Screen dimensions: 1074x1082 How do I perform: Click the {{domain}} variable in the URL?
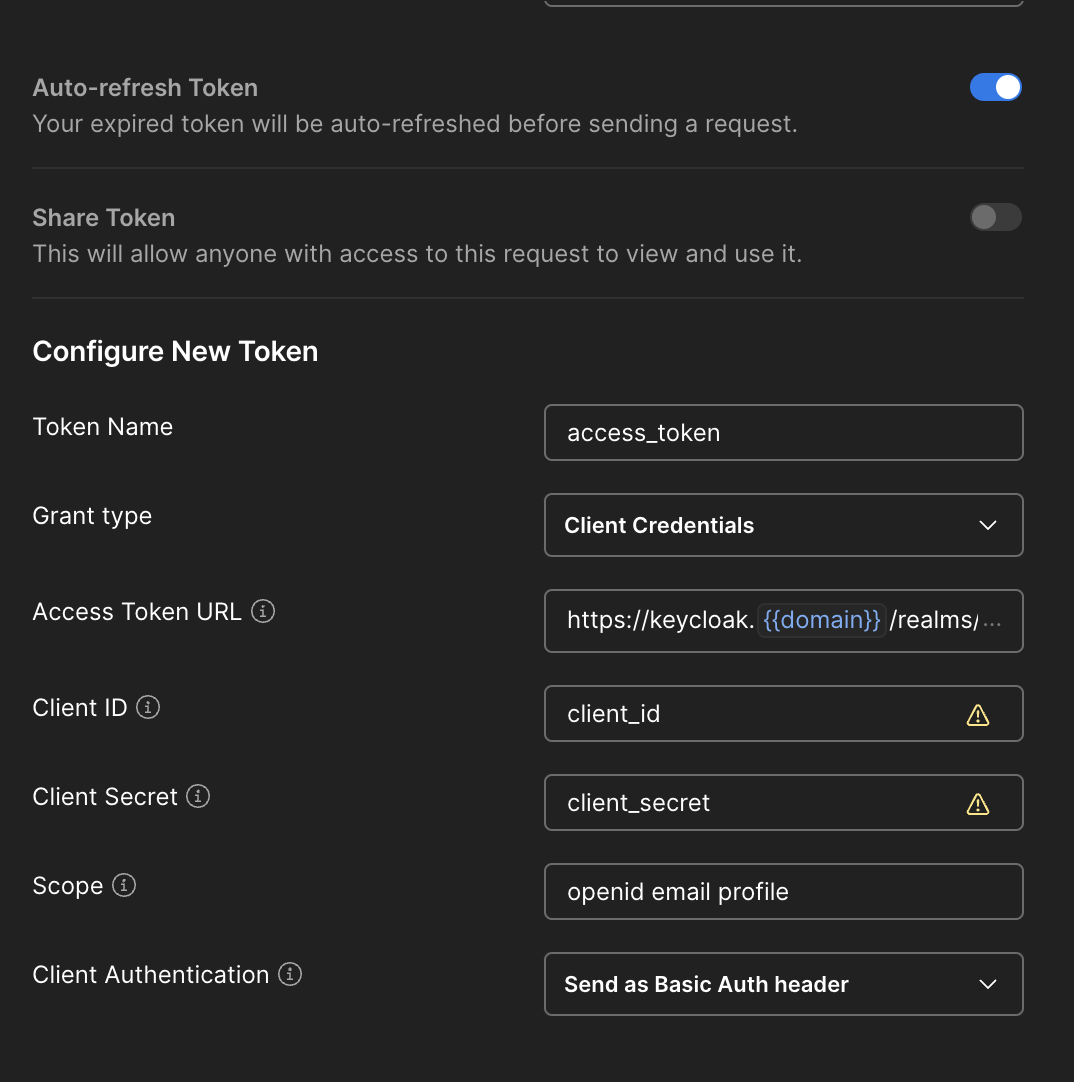click(x=821, y=620)
